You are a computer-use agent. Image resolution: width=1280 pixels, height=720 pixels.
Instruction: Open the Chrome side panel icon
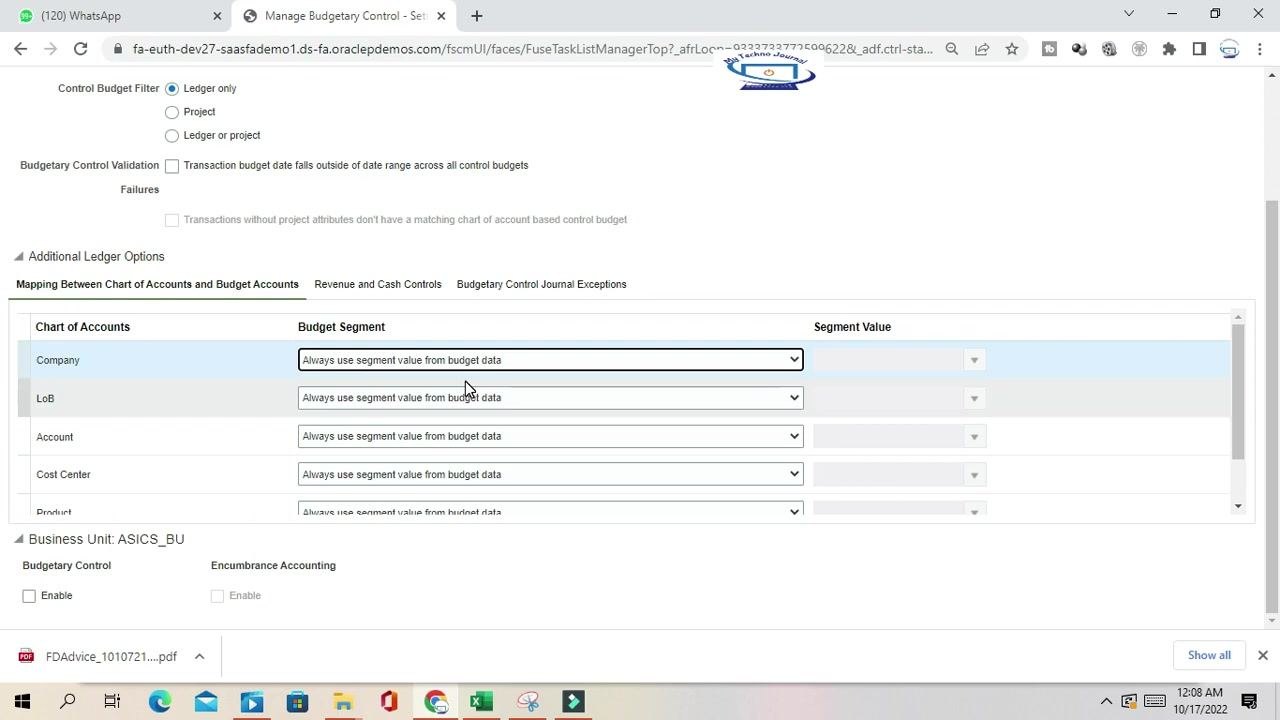tap(1199, 48)
